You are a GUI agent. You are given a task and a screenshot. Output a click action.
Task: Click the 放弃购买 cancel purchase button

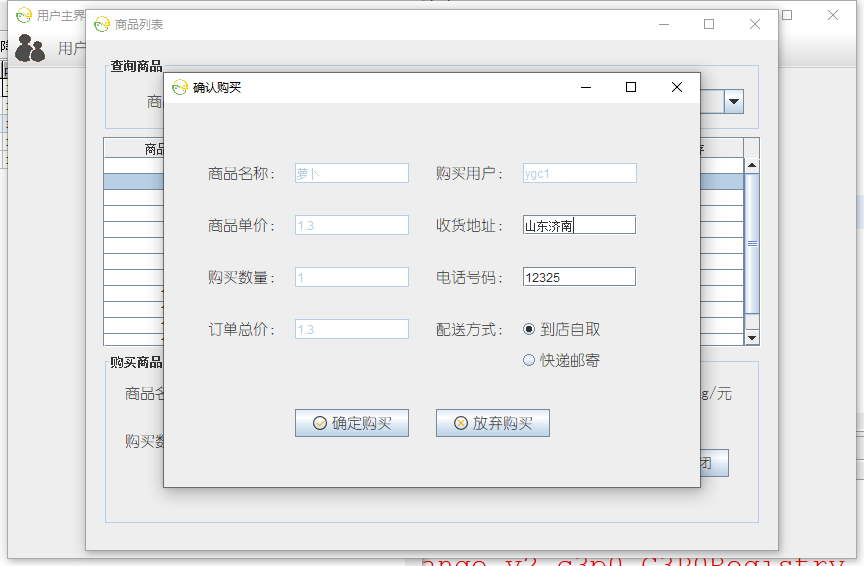tap(493, 423)
